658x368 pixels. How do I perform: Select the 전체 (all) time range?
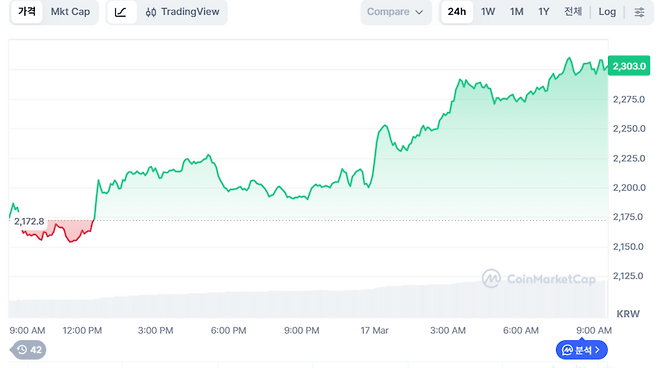573,12
